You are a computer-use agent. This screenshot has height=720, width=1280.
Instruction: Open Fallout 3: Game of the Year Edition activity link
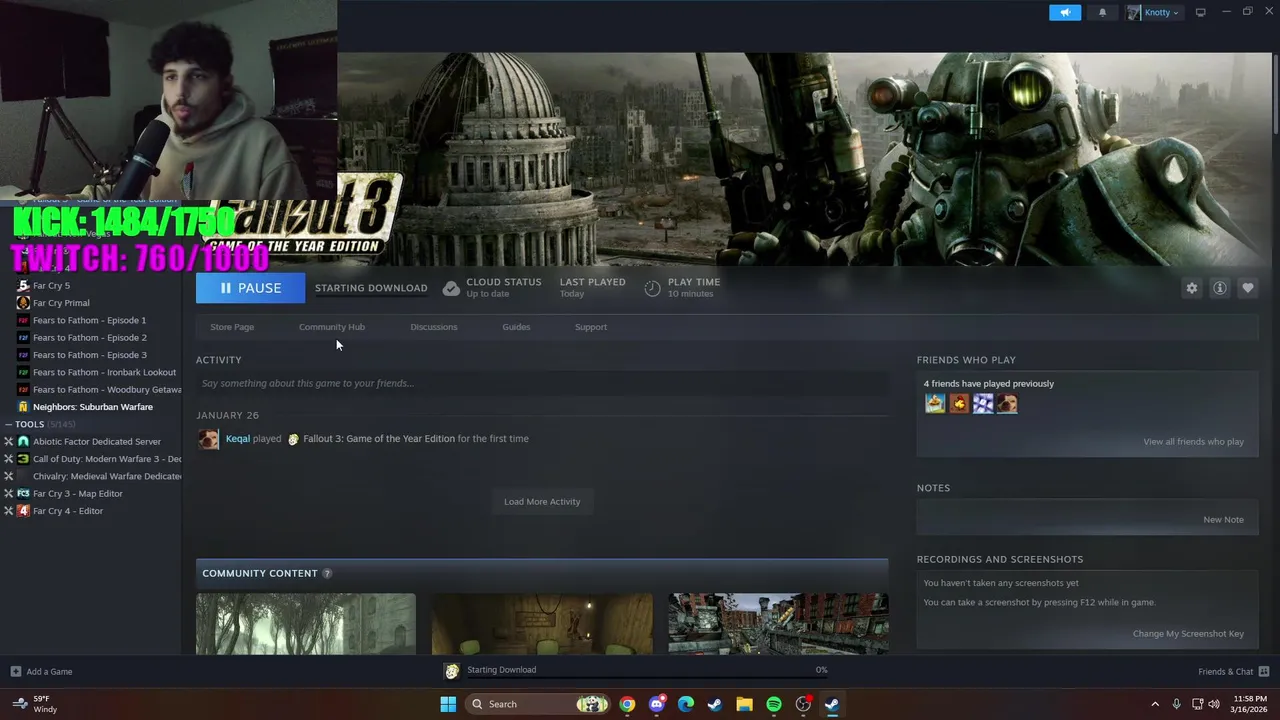(379, 438)
